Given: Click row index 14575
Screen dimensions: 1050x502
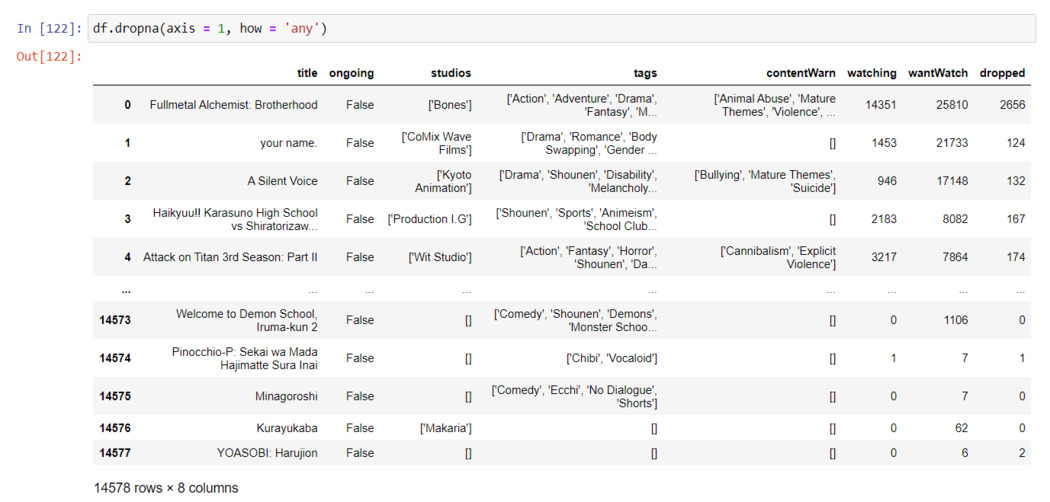Looking at the screenshot, I should point(115,396).
